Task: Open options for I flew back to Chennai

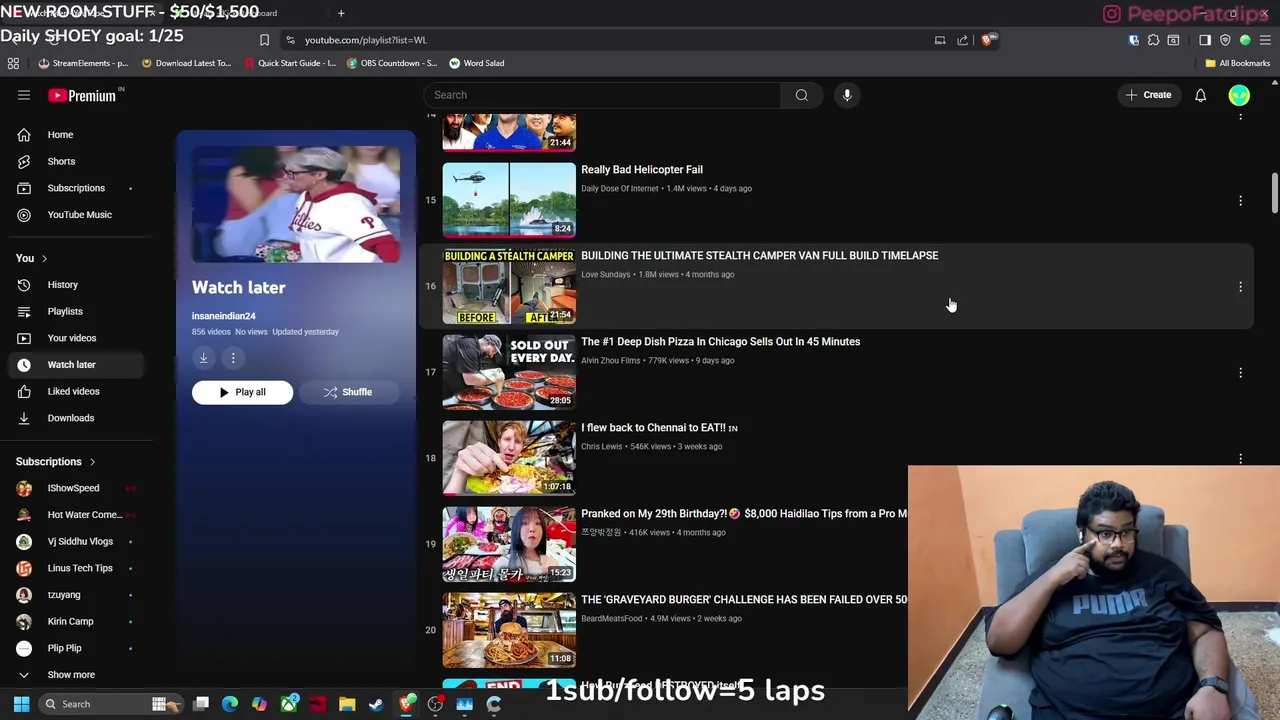Action: (1240, 458)
